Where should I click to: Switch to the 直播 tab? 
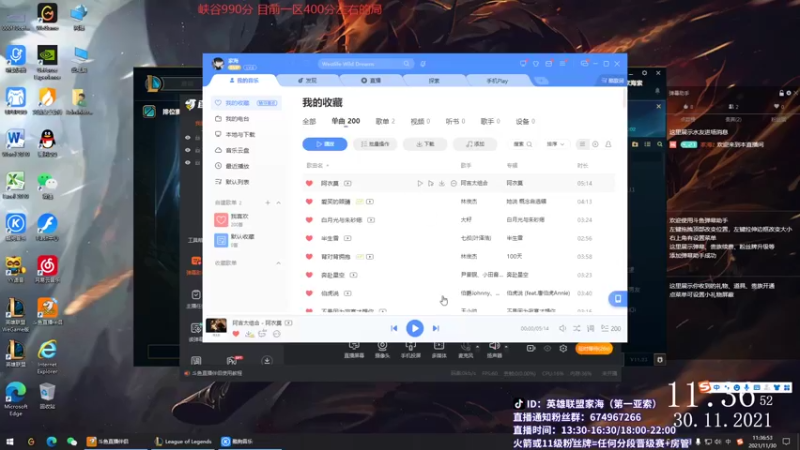pyautogui.click(x=371, y=81)
